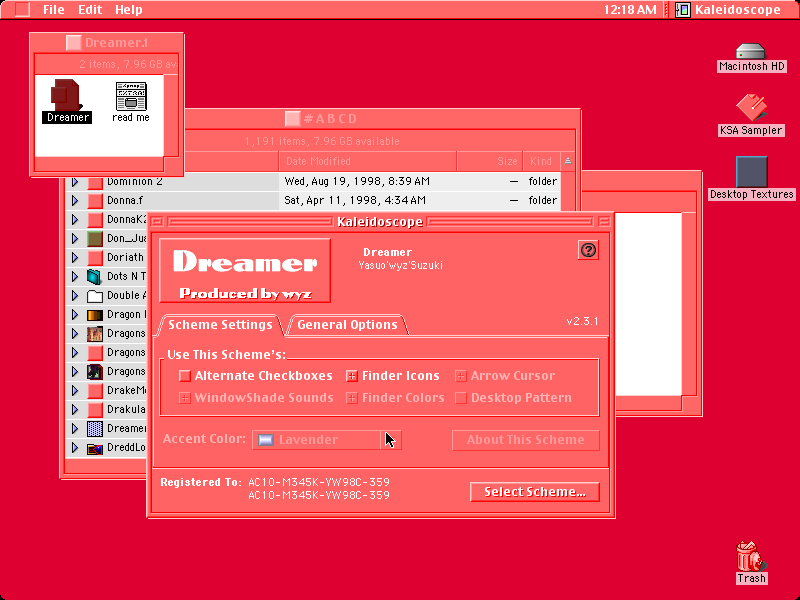The height and width of the screenshot is (600, 800).
Task: Click the Trash icon on the desktop
Action: pyautogui.click(x=751, y=557)
